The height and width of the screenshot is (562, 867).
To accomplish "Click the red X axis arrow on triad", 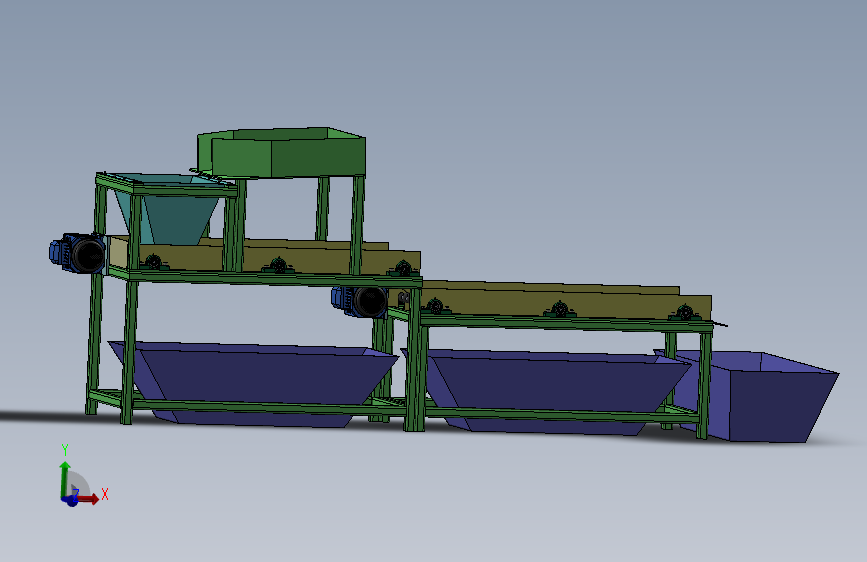I will [x=87, y=498].
